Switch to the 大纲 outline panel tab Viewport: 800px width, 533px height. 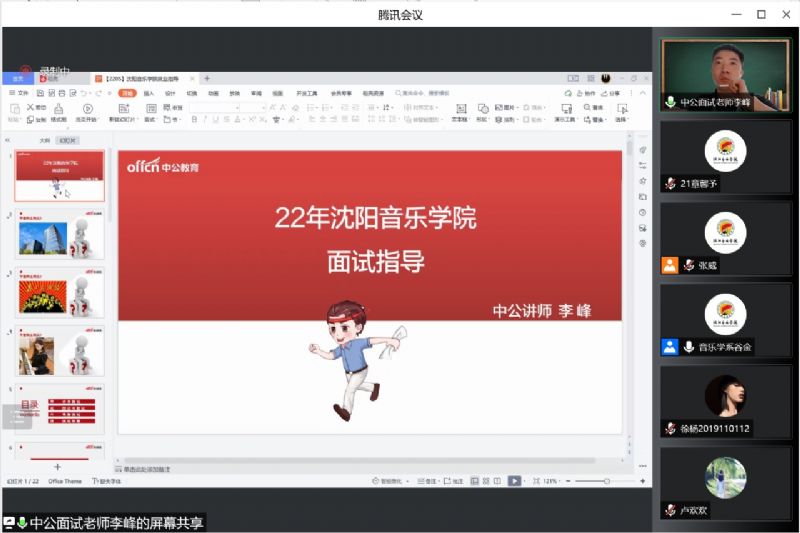coord(44,141)
